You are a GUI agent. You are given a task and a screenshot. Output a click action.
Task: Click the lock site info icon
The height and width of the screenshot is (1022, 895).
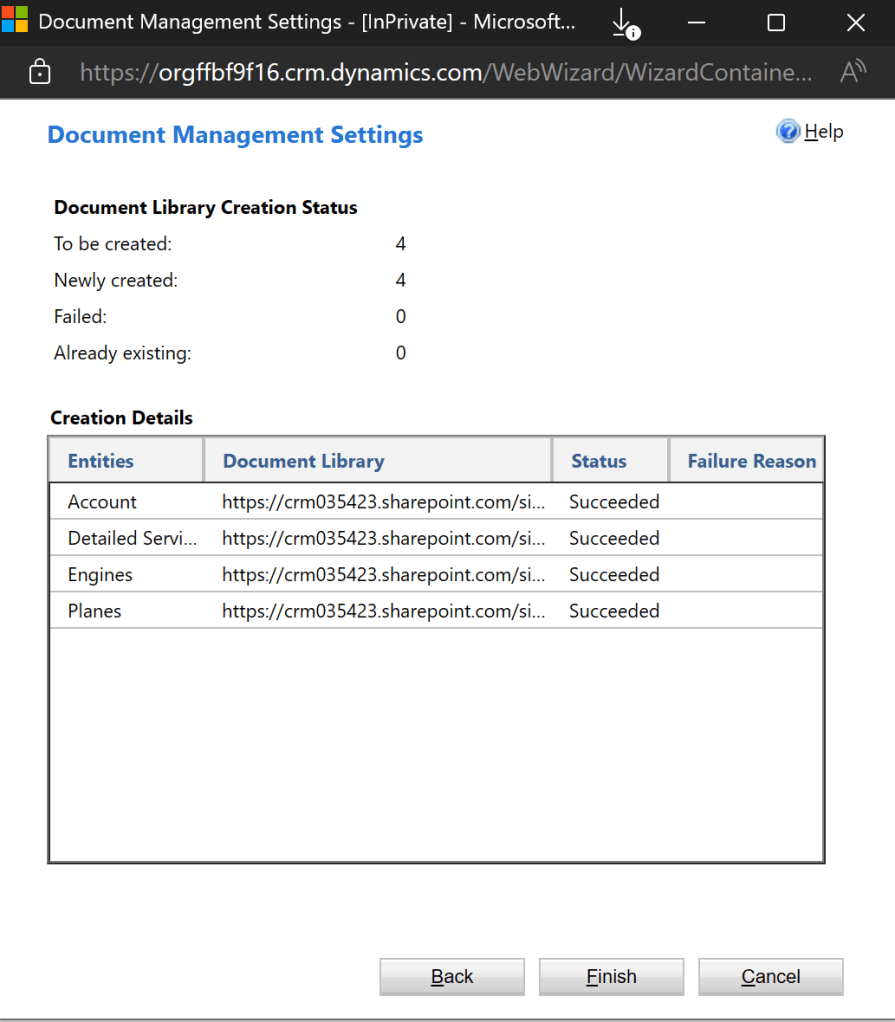[x=39, y=72]
